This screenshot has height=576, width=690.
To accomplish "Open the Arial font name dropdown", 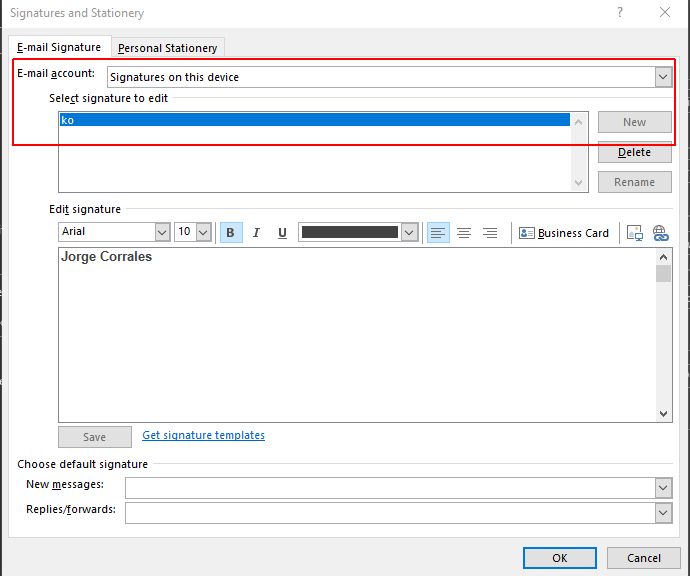I will tap(162, 232).
